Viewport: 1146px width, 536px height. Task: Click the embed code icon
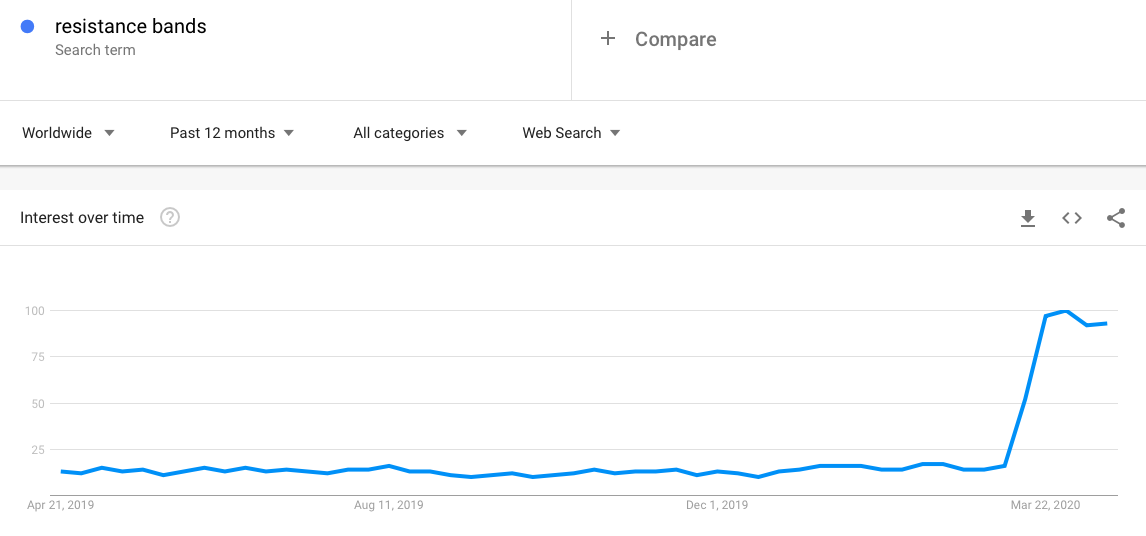(1072, 218)
